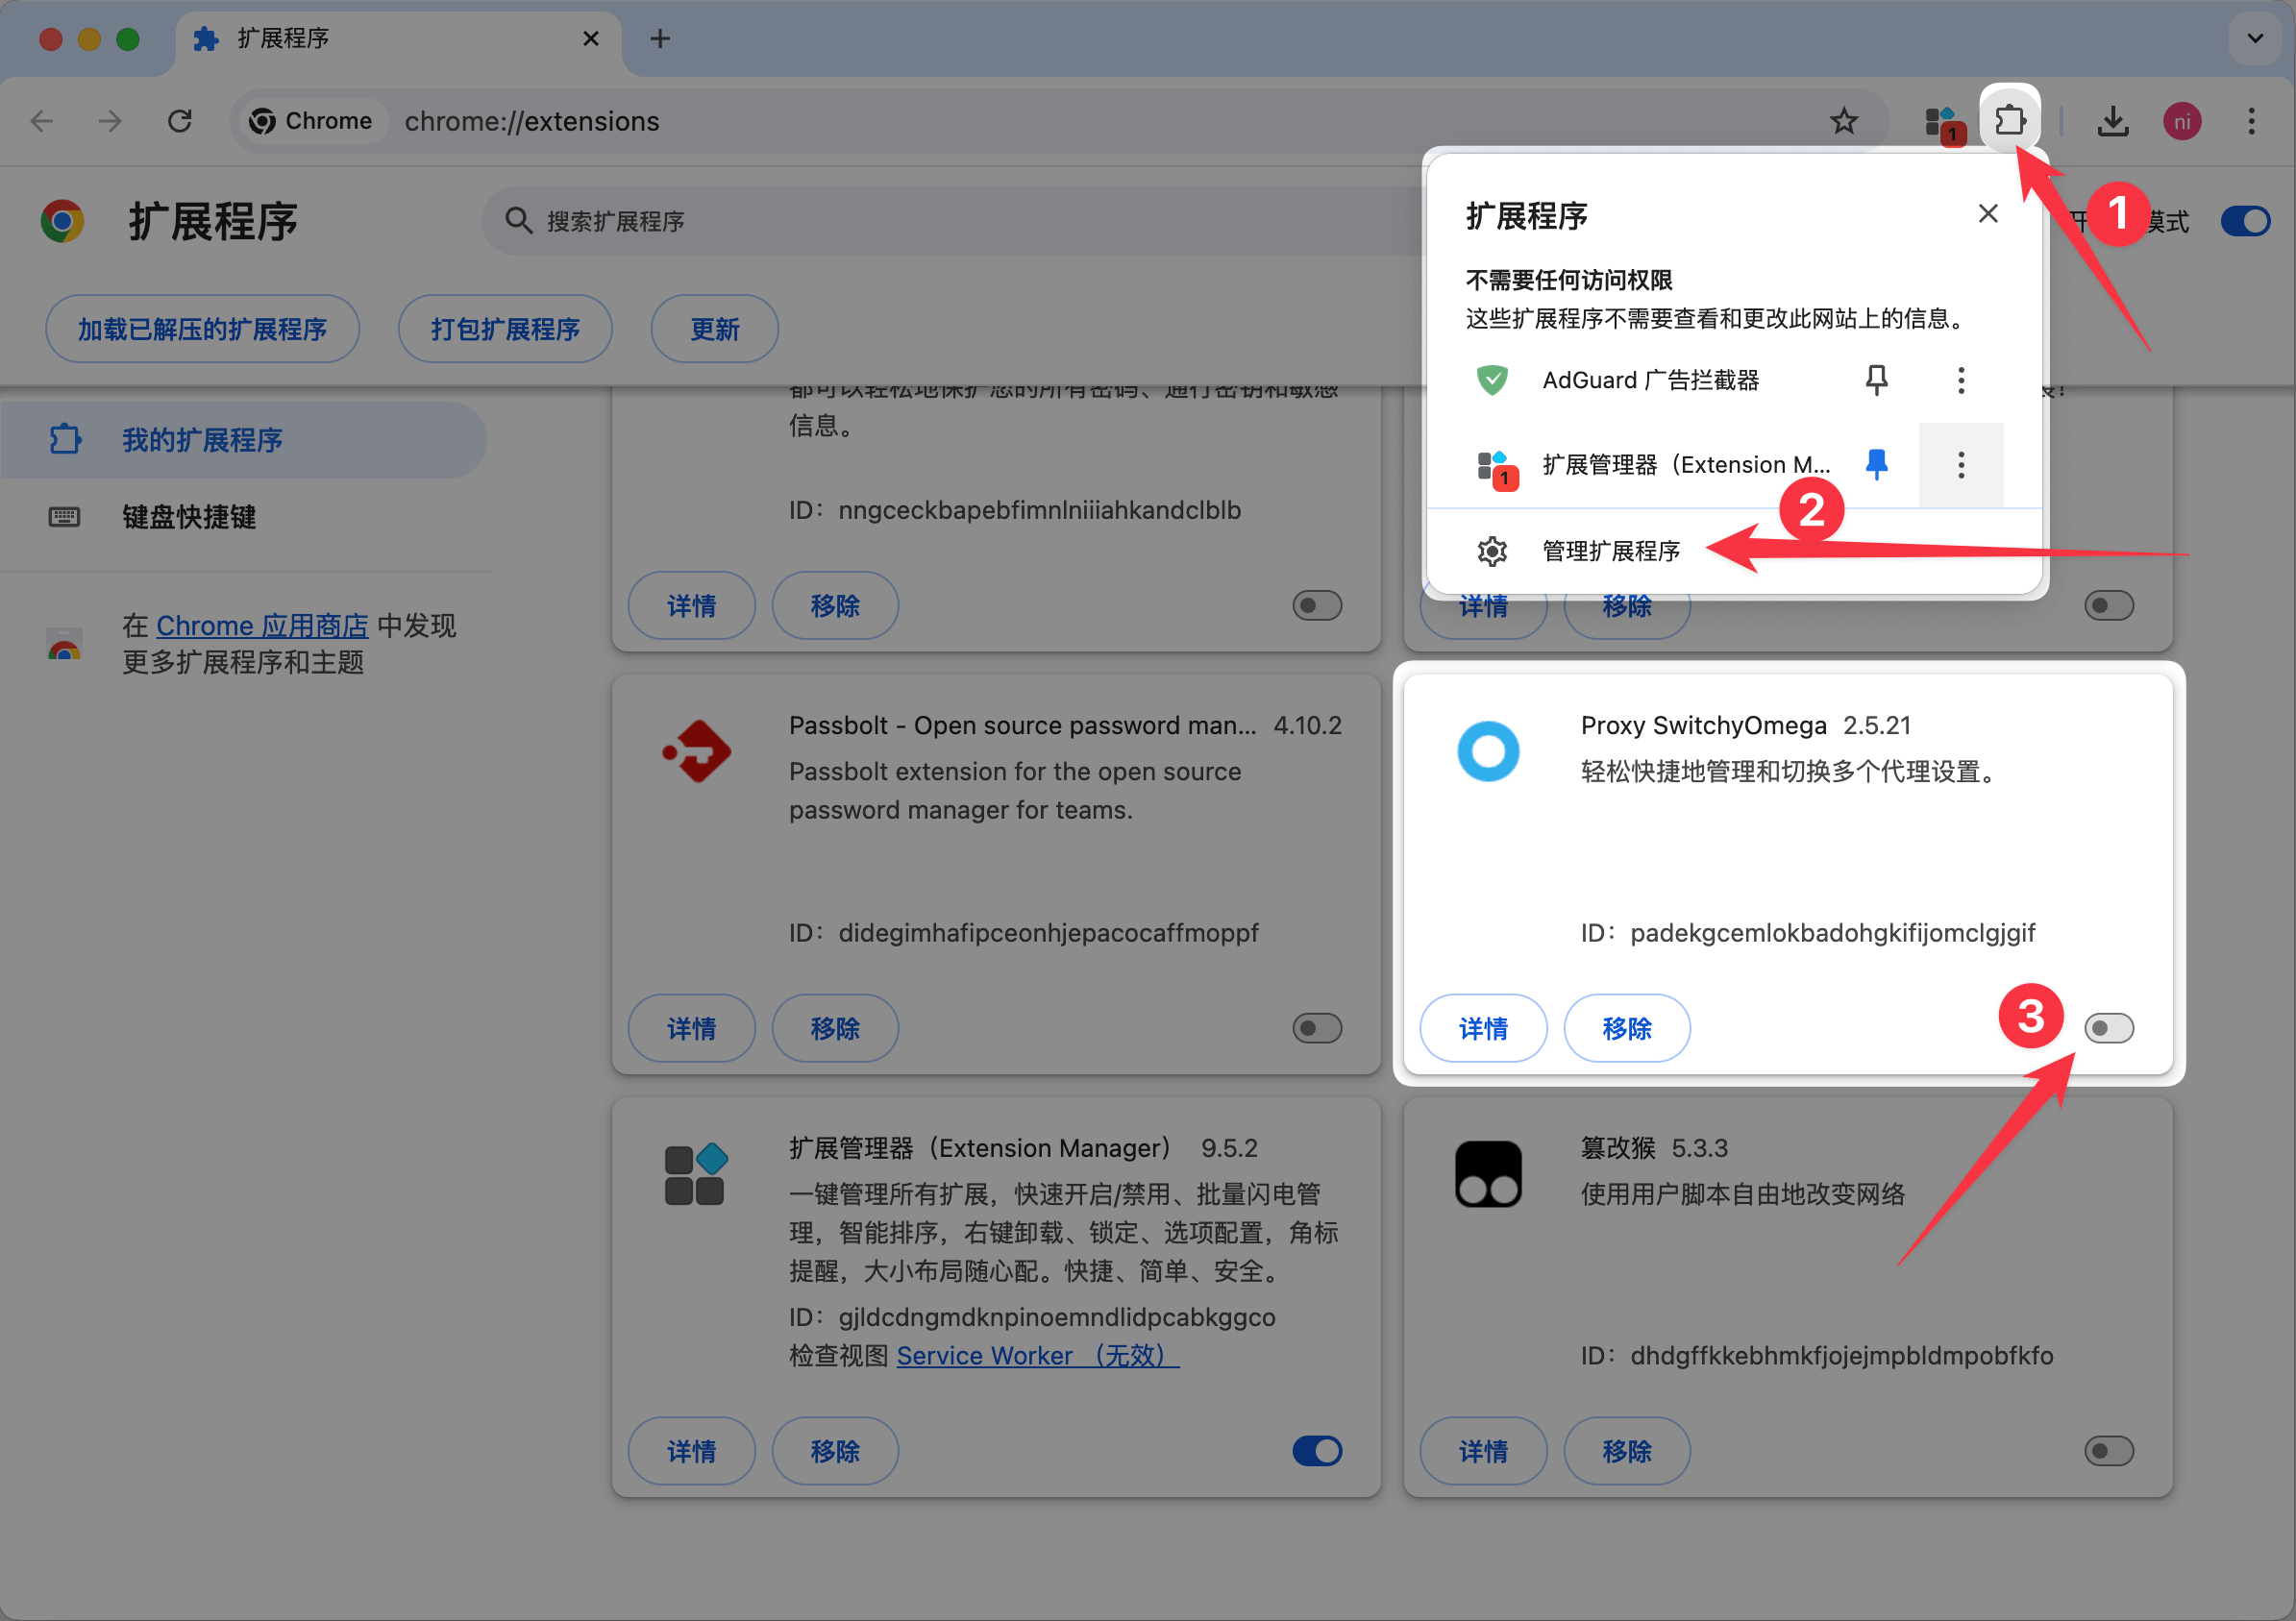Disable the Extension Manager card toggle
Image resolution: width=2296 pixels, height=1621 pixels.
click(1316, 1451)
